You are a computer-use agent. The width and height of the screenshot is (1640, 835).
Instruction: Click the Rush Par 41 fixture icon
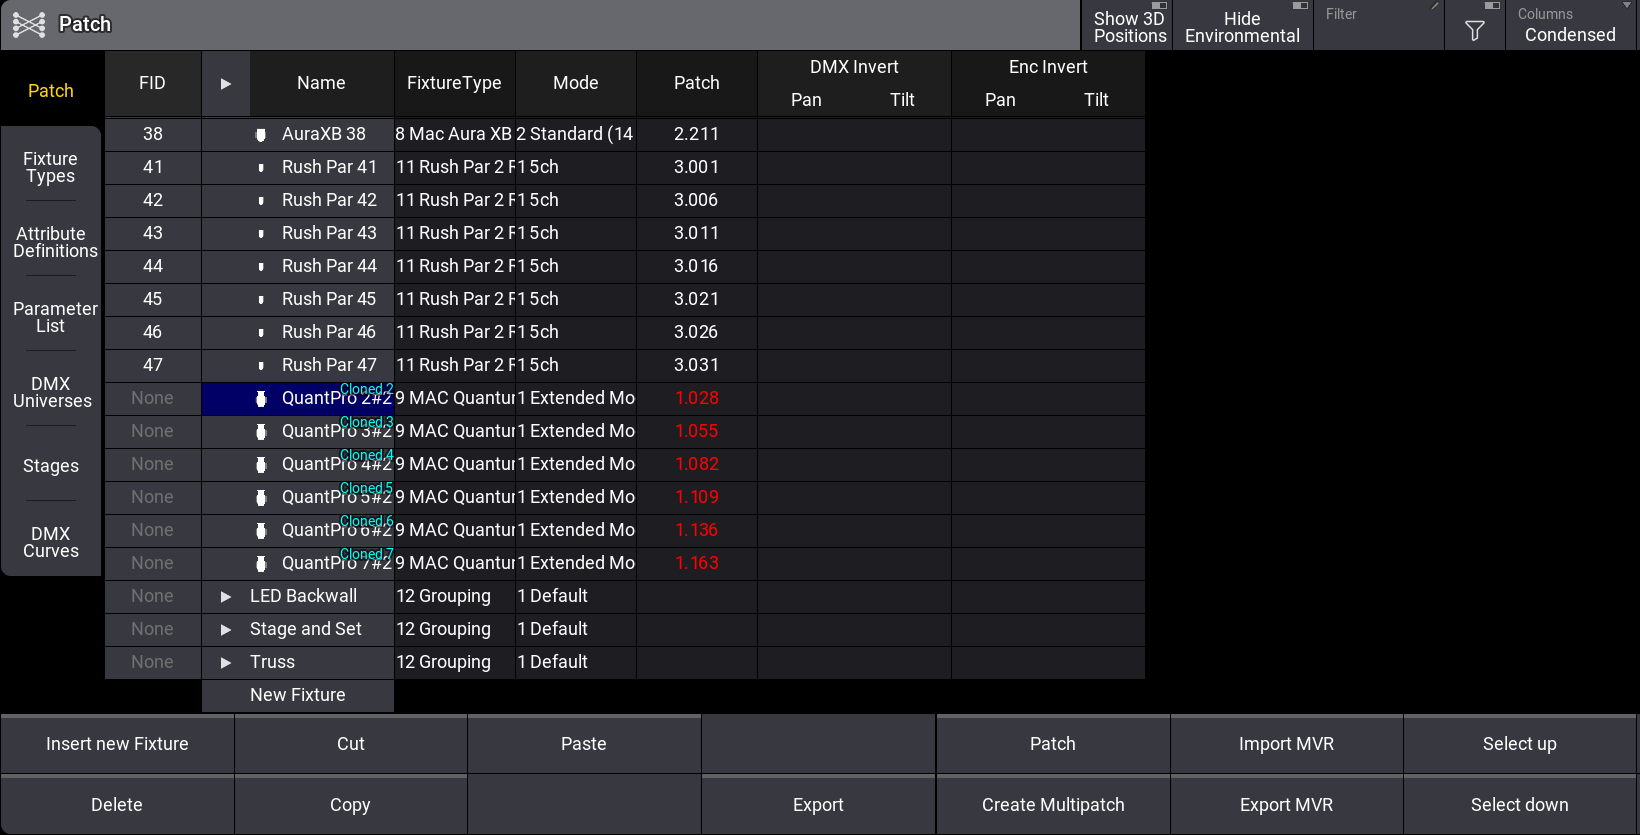click(261, 168)
